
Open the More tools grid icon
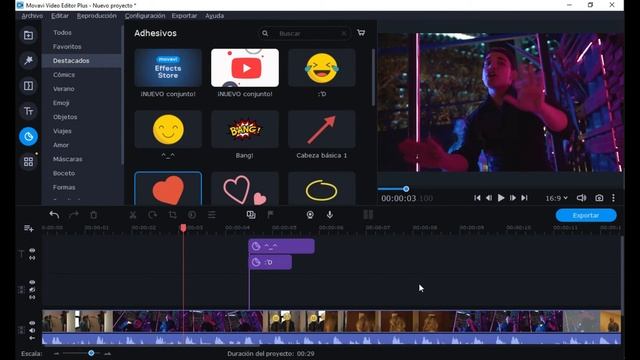tap(28, 162)
